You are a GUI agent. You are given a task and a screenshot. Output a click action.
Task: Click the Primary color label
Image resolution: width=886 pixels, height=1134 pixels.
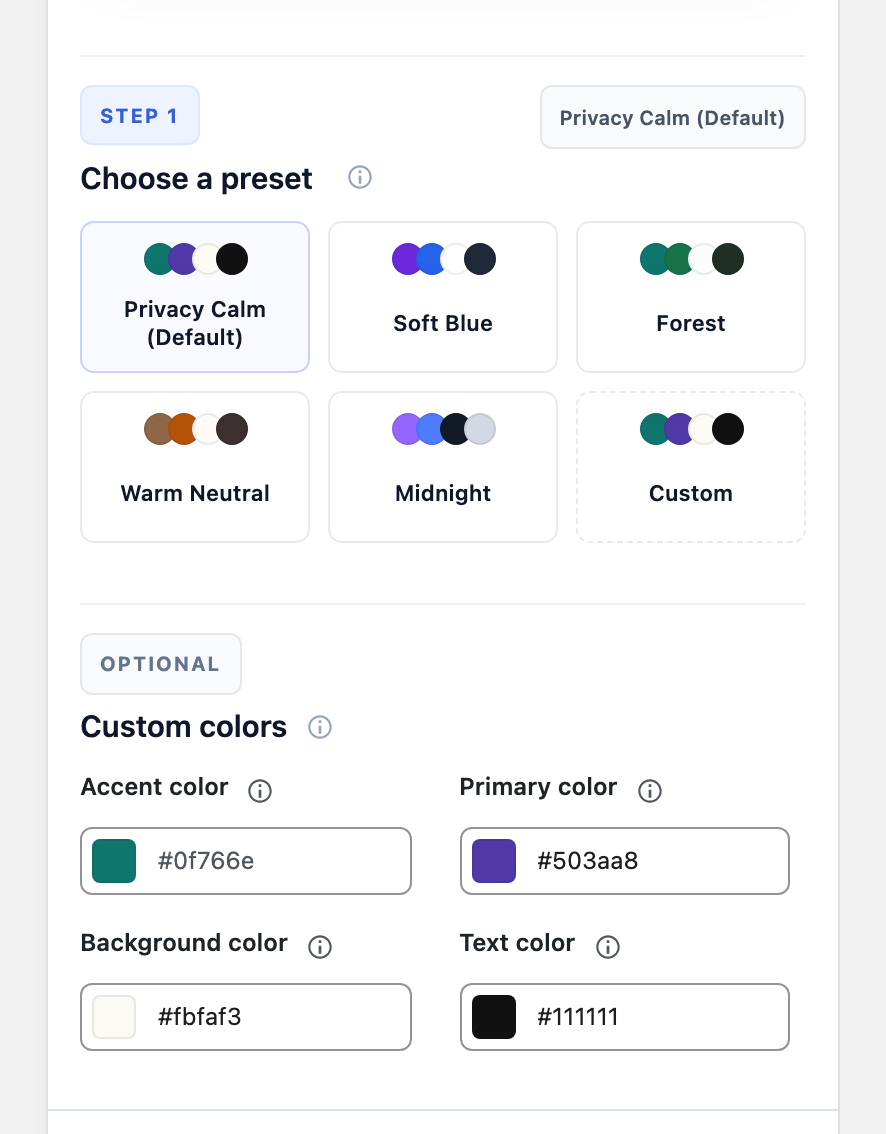538,787
